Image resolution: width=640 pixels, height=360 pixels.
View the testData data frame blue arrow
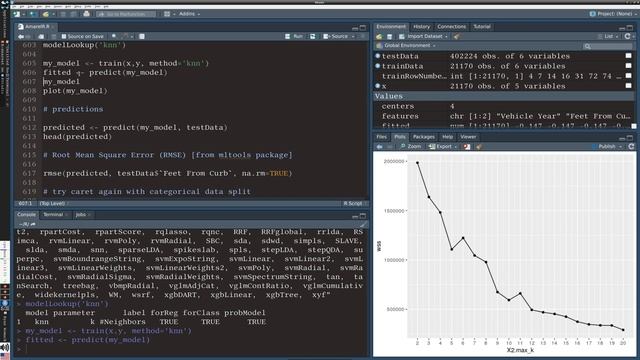coord(378,56)
